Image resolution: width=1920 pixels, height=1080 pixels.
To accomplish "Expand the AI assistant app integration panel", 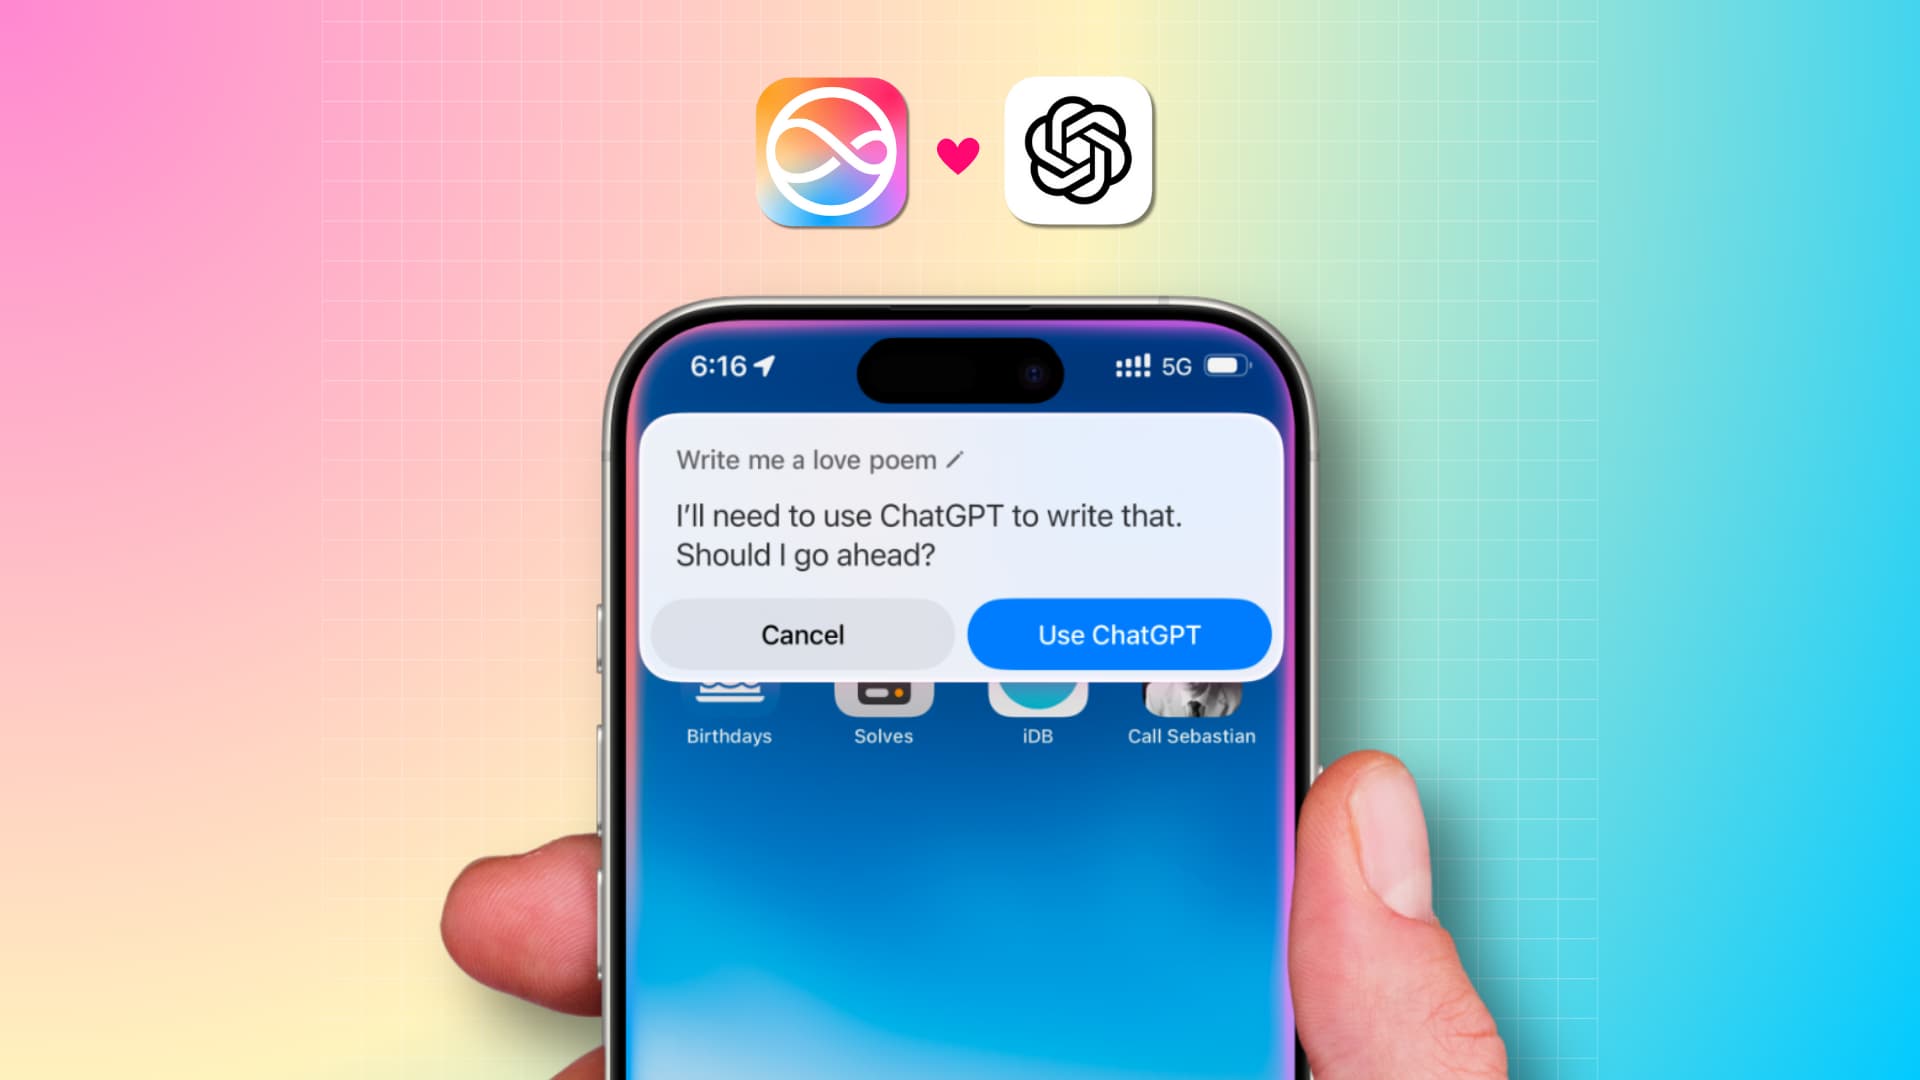I will coord(1118,634).
